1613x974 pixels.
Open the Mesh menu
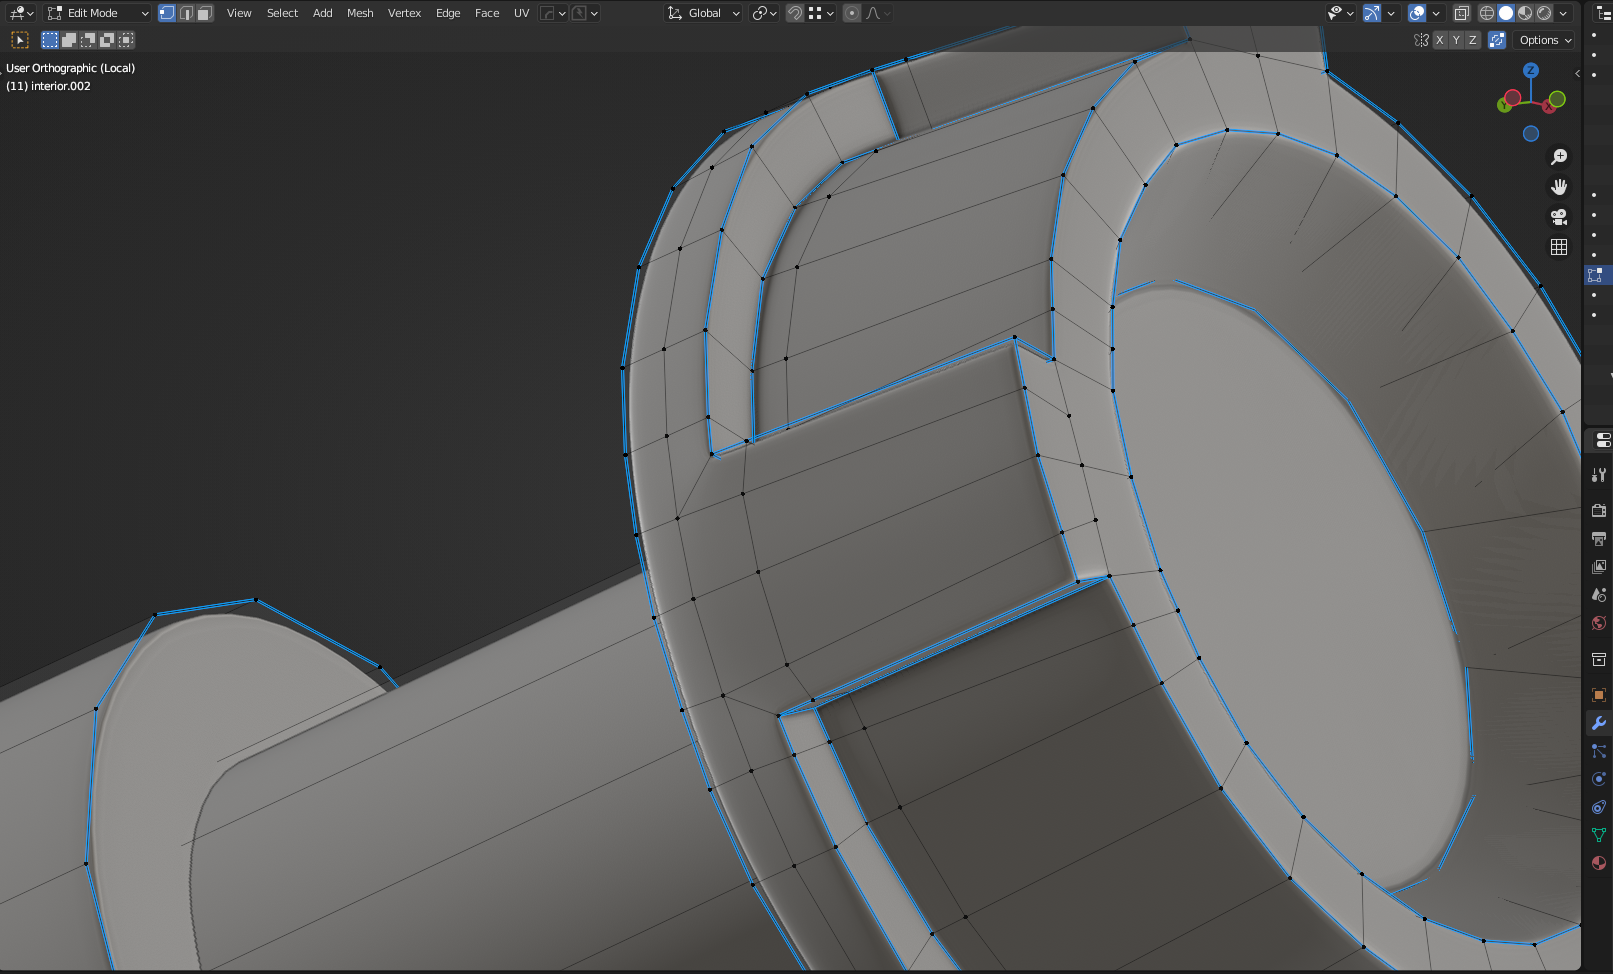click(360, 13)
